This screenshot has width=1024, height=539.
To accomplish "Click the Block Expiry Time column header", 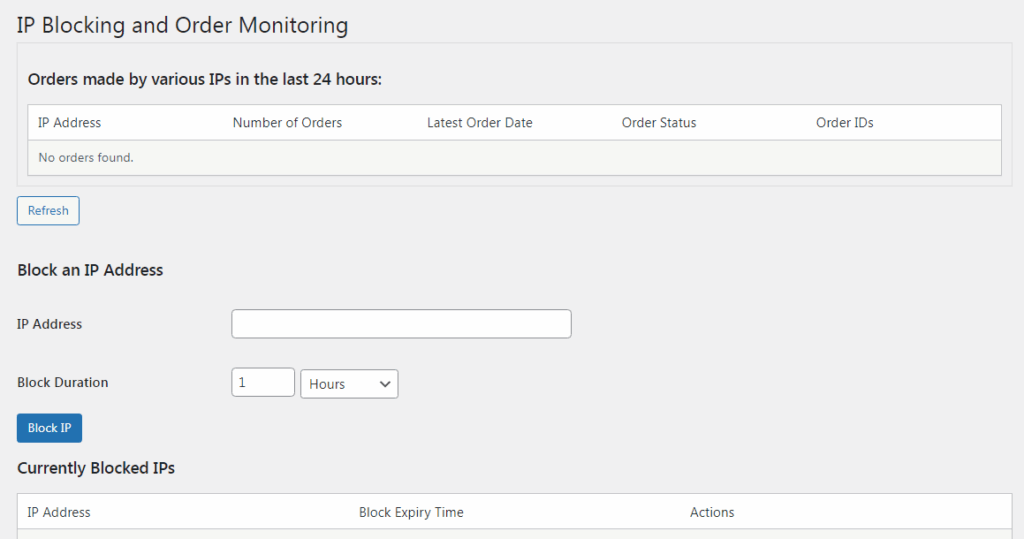I will click(x=411, y=512).
